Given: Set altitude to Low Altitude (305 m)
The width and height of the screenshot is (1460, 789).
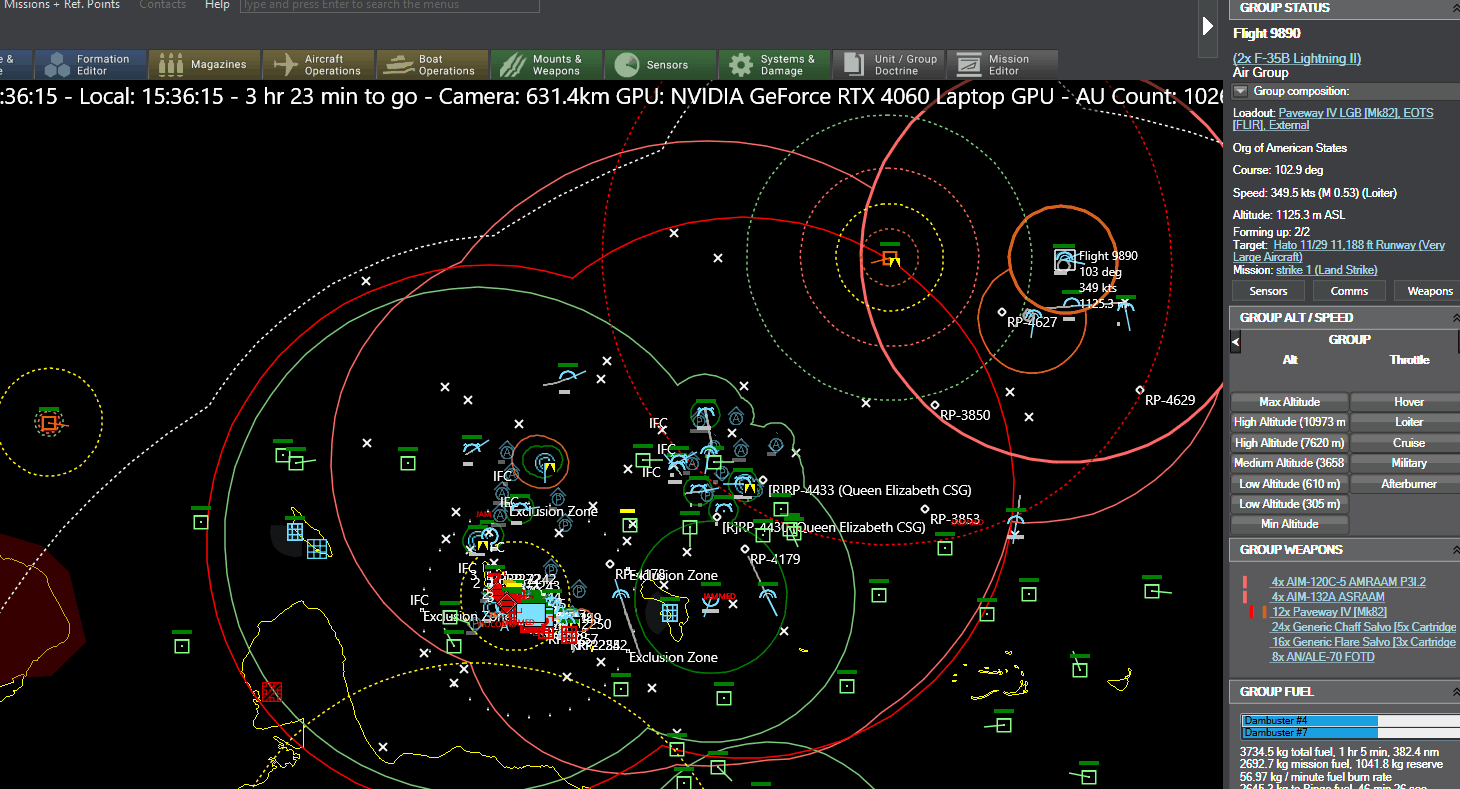Looking at the screenshot, I should [1289, 504].
